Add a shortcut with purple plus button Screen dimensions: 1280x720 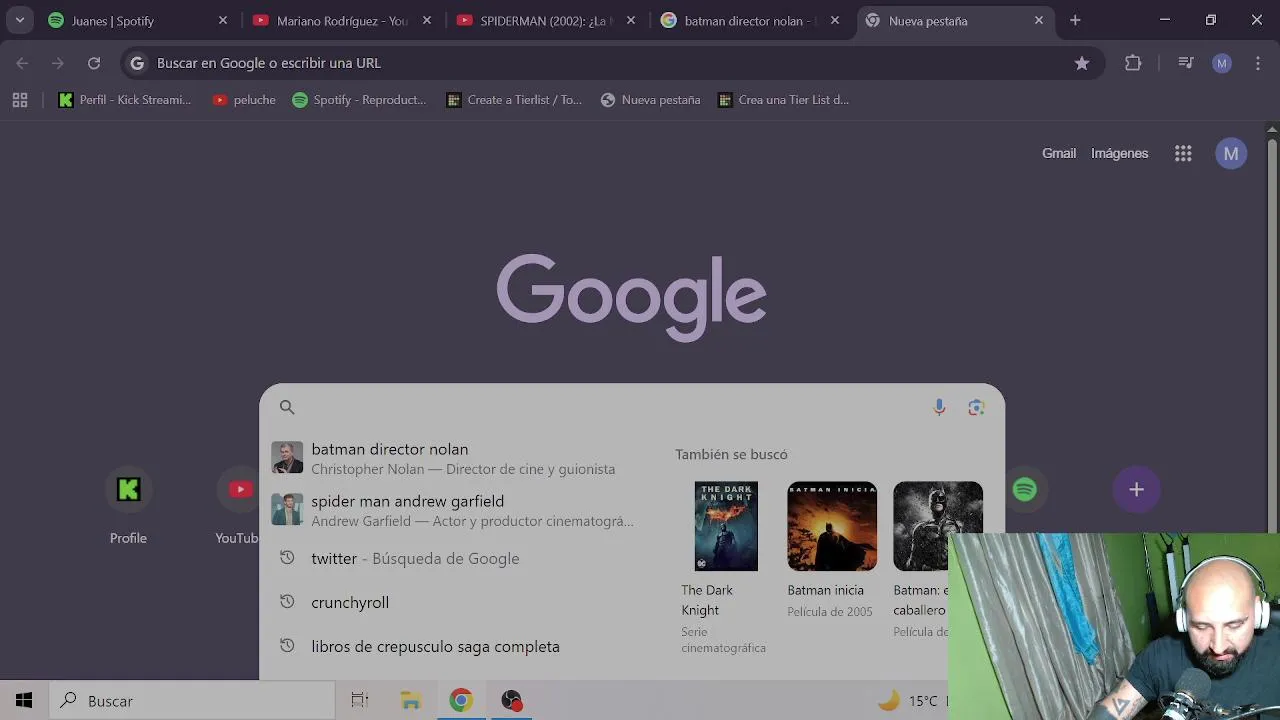point(1136,489)
